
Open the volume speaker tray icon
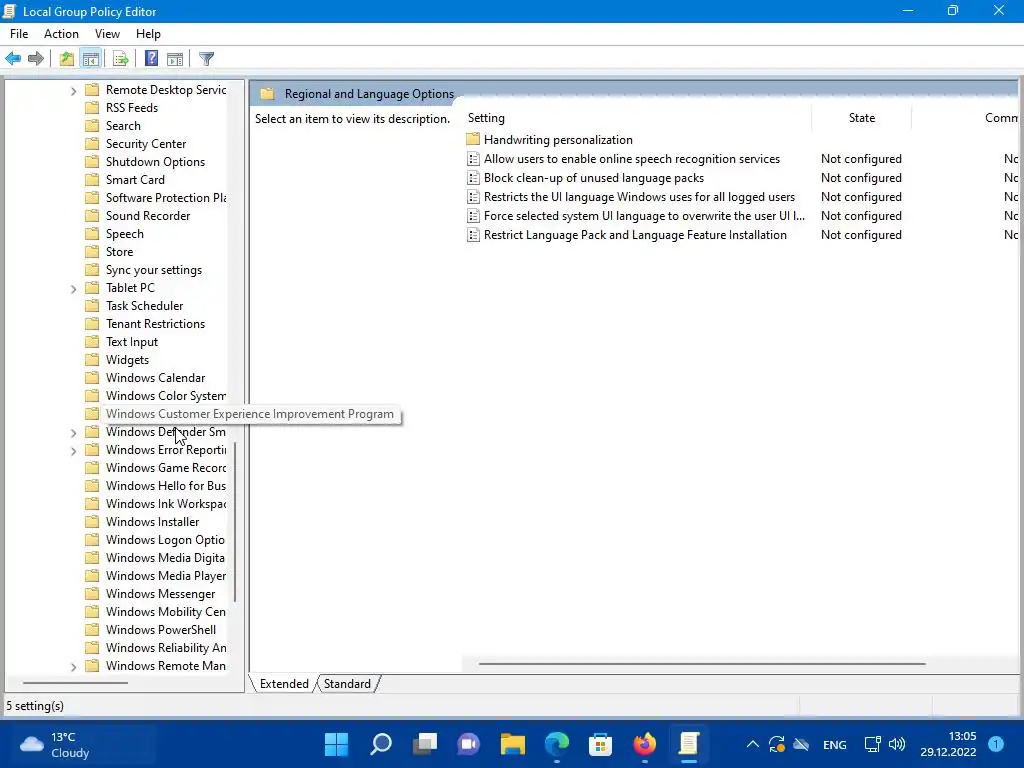pos(897,744)
